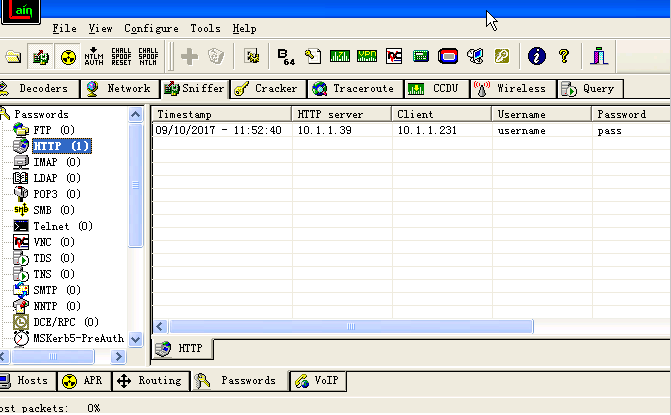Viewport: 671px width, 415px height.
Task: Open the Base64 decoder B64 icon
Action: (x=286, y=56)
